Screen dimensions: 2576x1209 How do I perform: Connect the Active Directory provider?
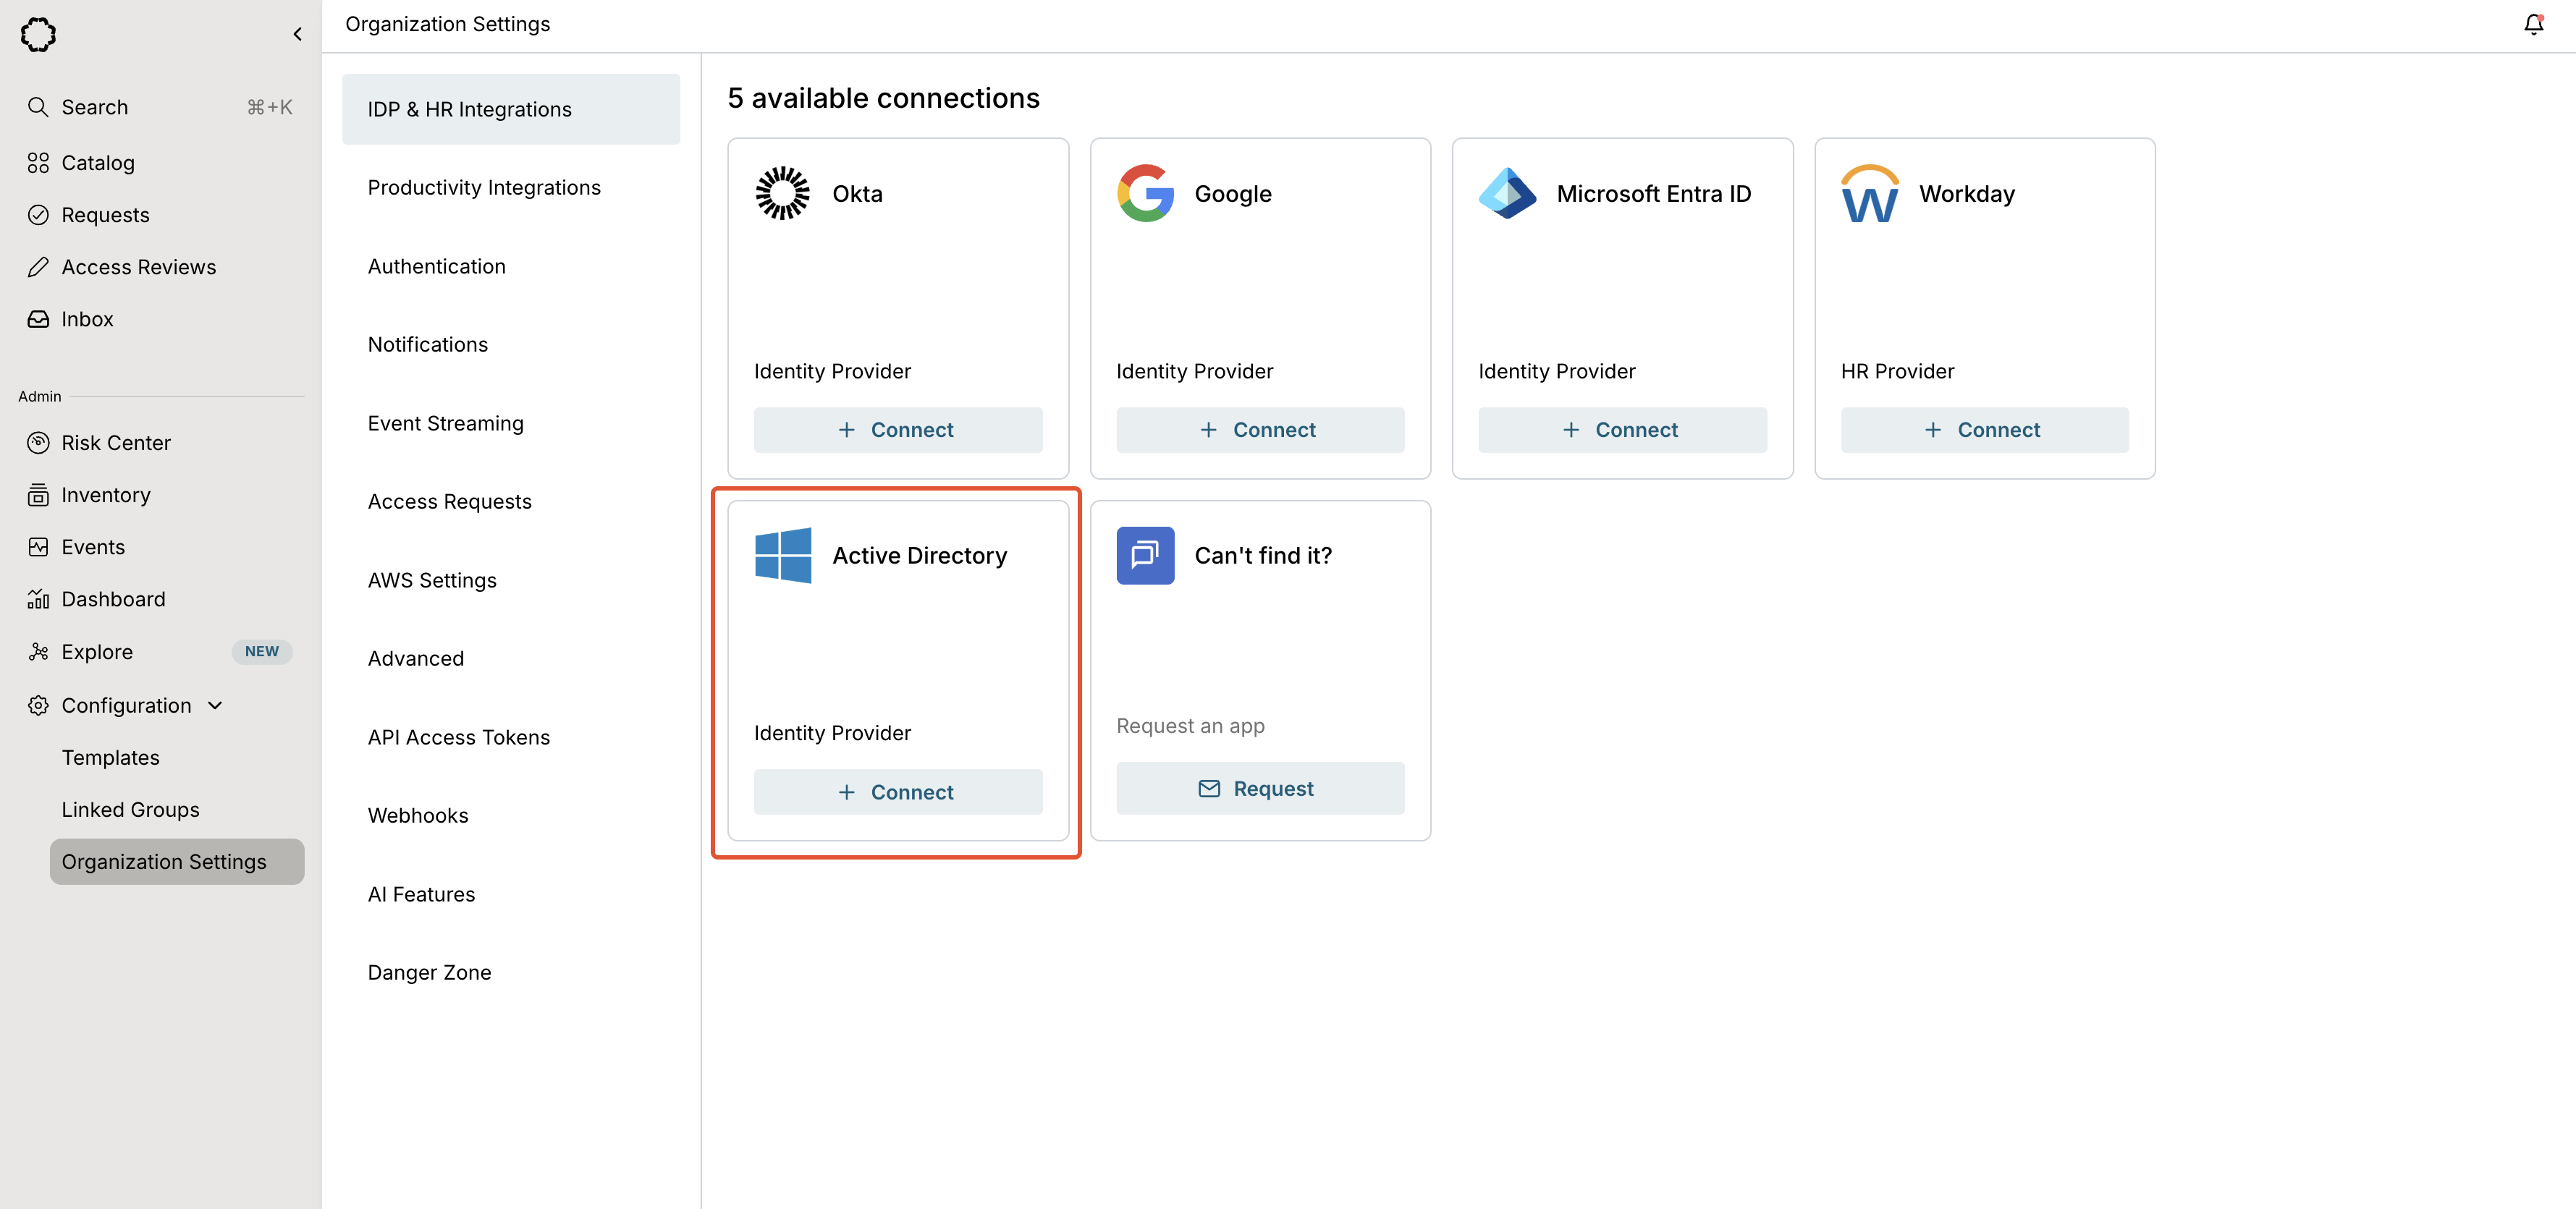pyautogui.click(x=897, y=791)
